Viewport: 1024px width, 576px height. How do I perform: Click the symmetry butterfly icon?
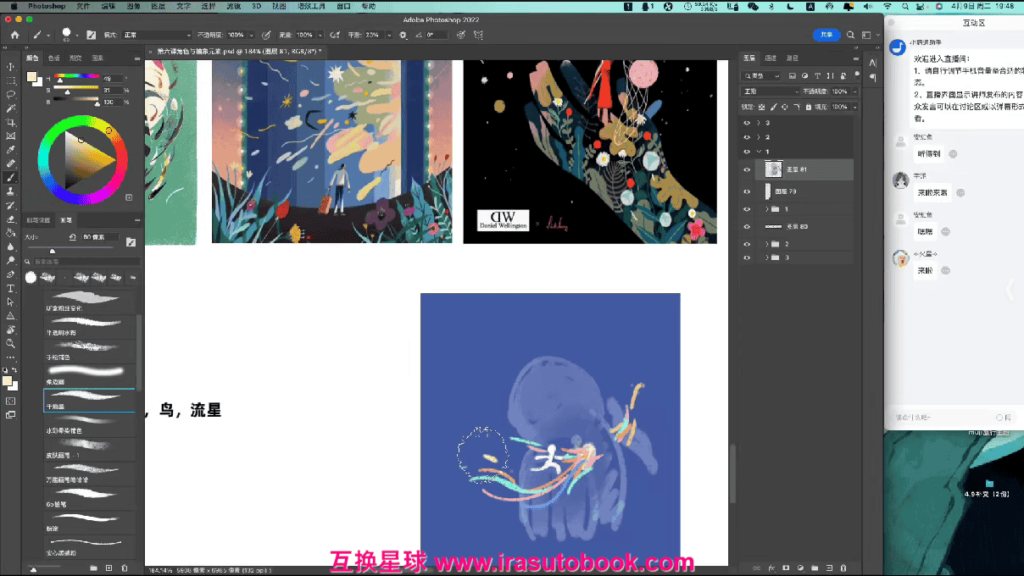click(479, 35)
